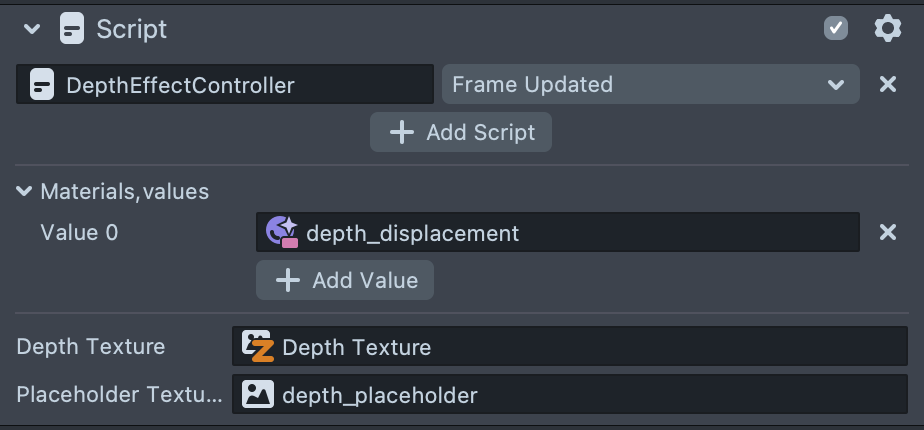The height and width of the screenshot is (430, 924).
Task: Delete Value 0 using its X icon
Action: point(887,233)
